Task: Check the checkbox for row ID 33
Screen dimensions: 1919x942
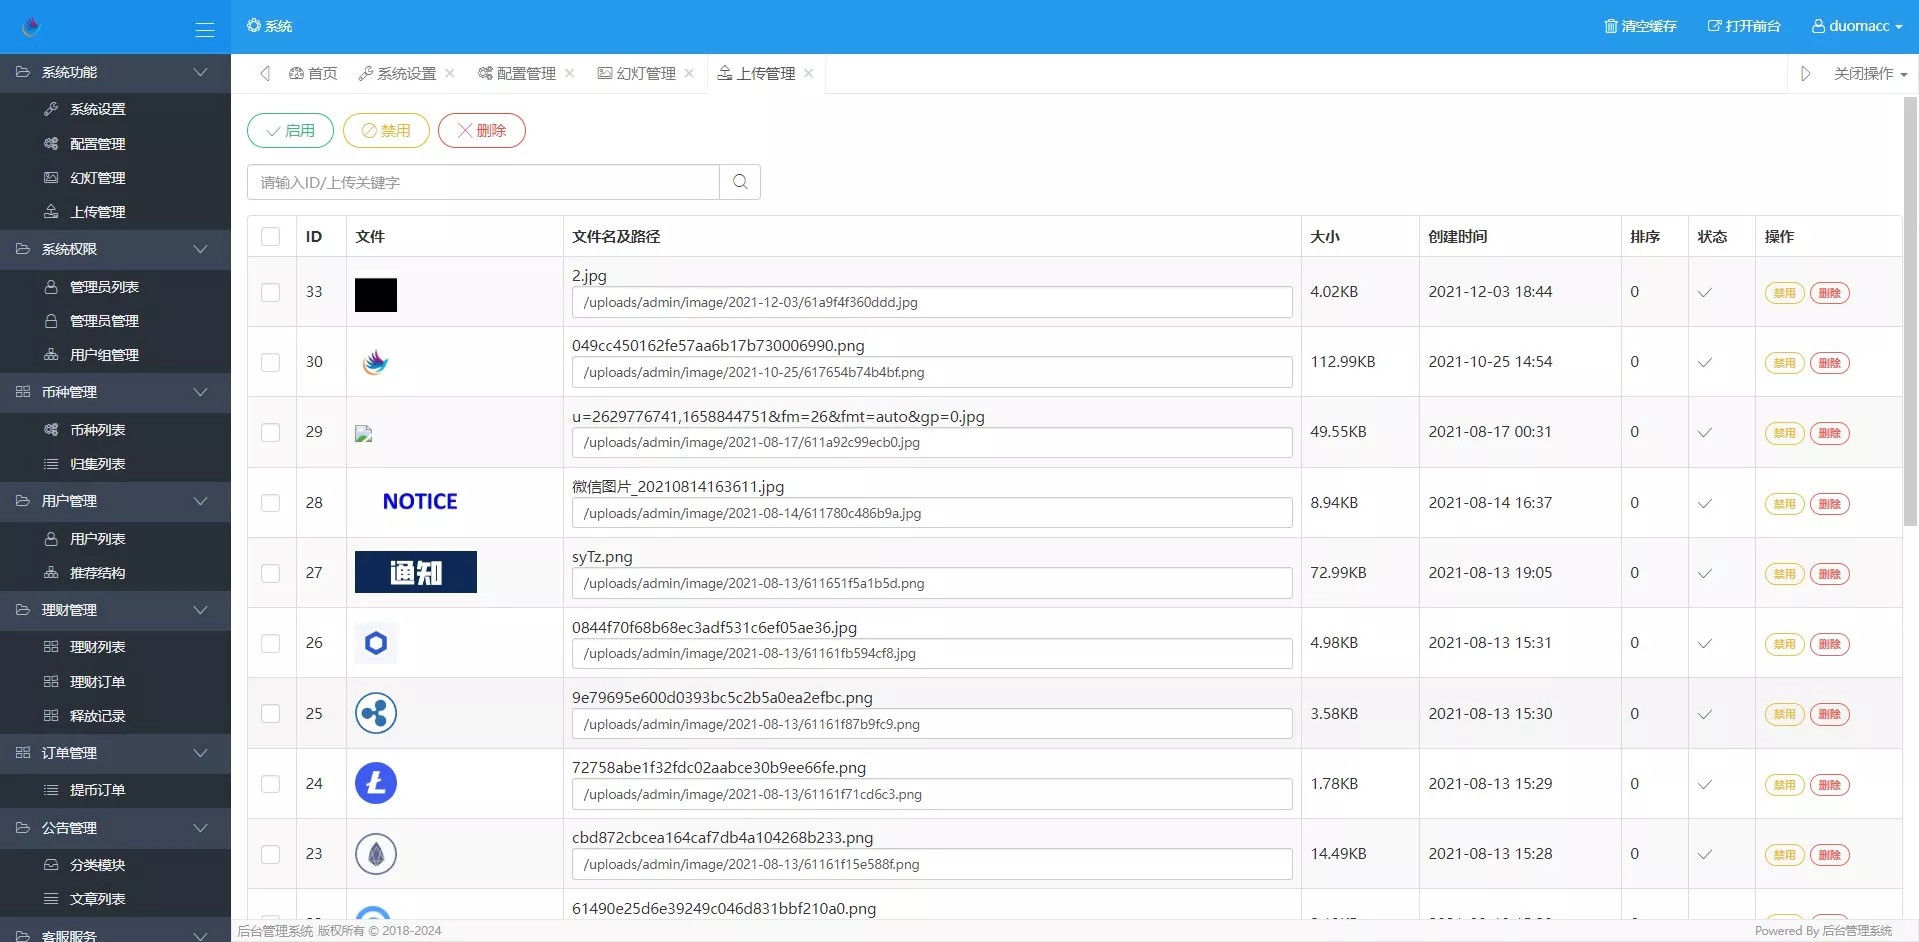Action: pos(270,292)
